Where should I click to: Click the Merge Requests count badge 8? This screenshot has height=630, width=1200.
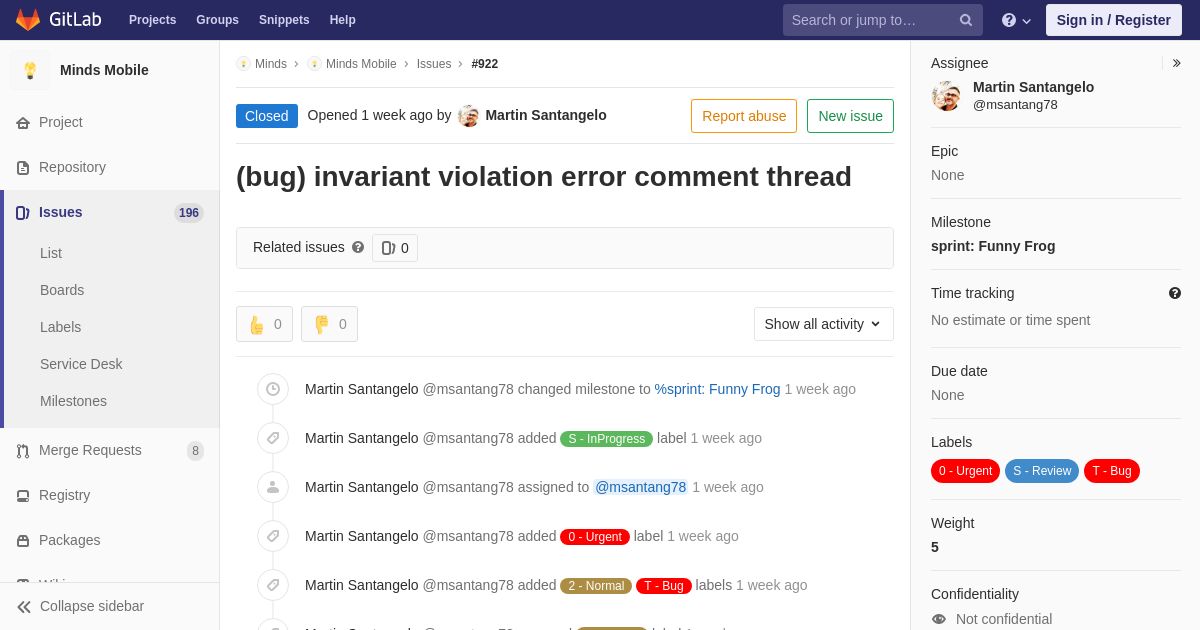pyautogui.click(x=195, y=451)
